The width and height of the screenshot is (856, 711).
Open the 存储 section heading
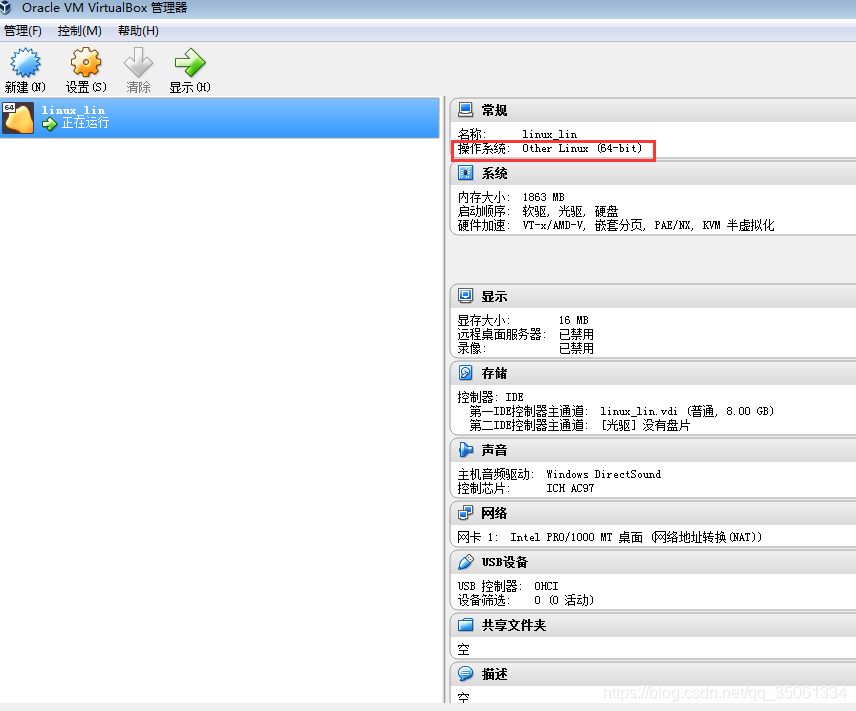coord(494,374)
